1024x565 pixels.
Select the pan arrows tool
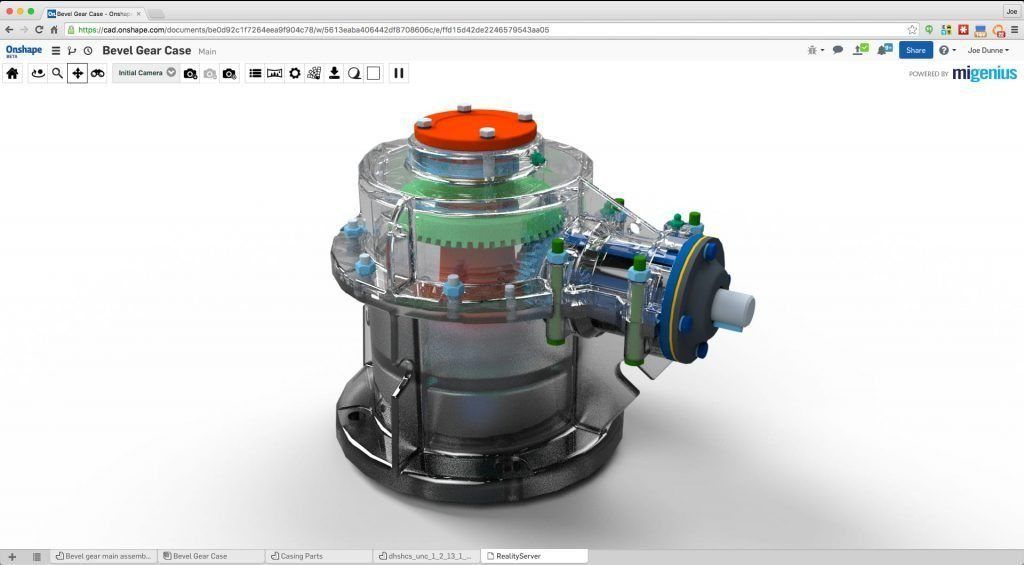click(77, 73)
